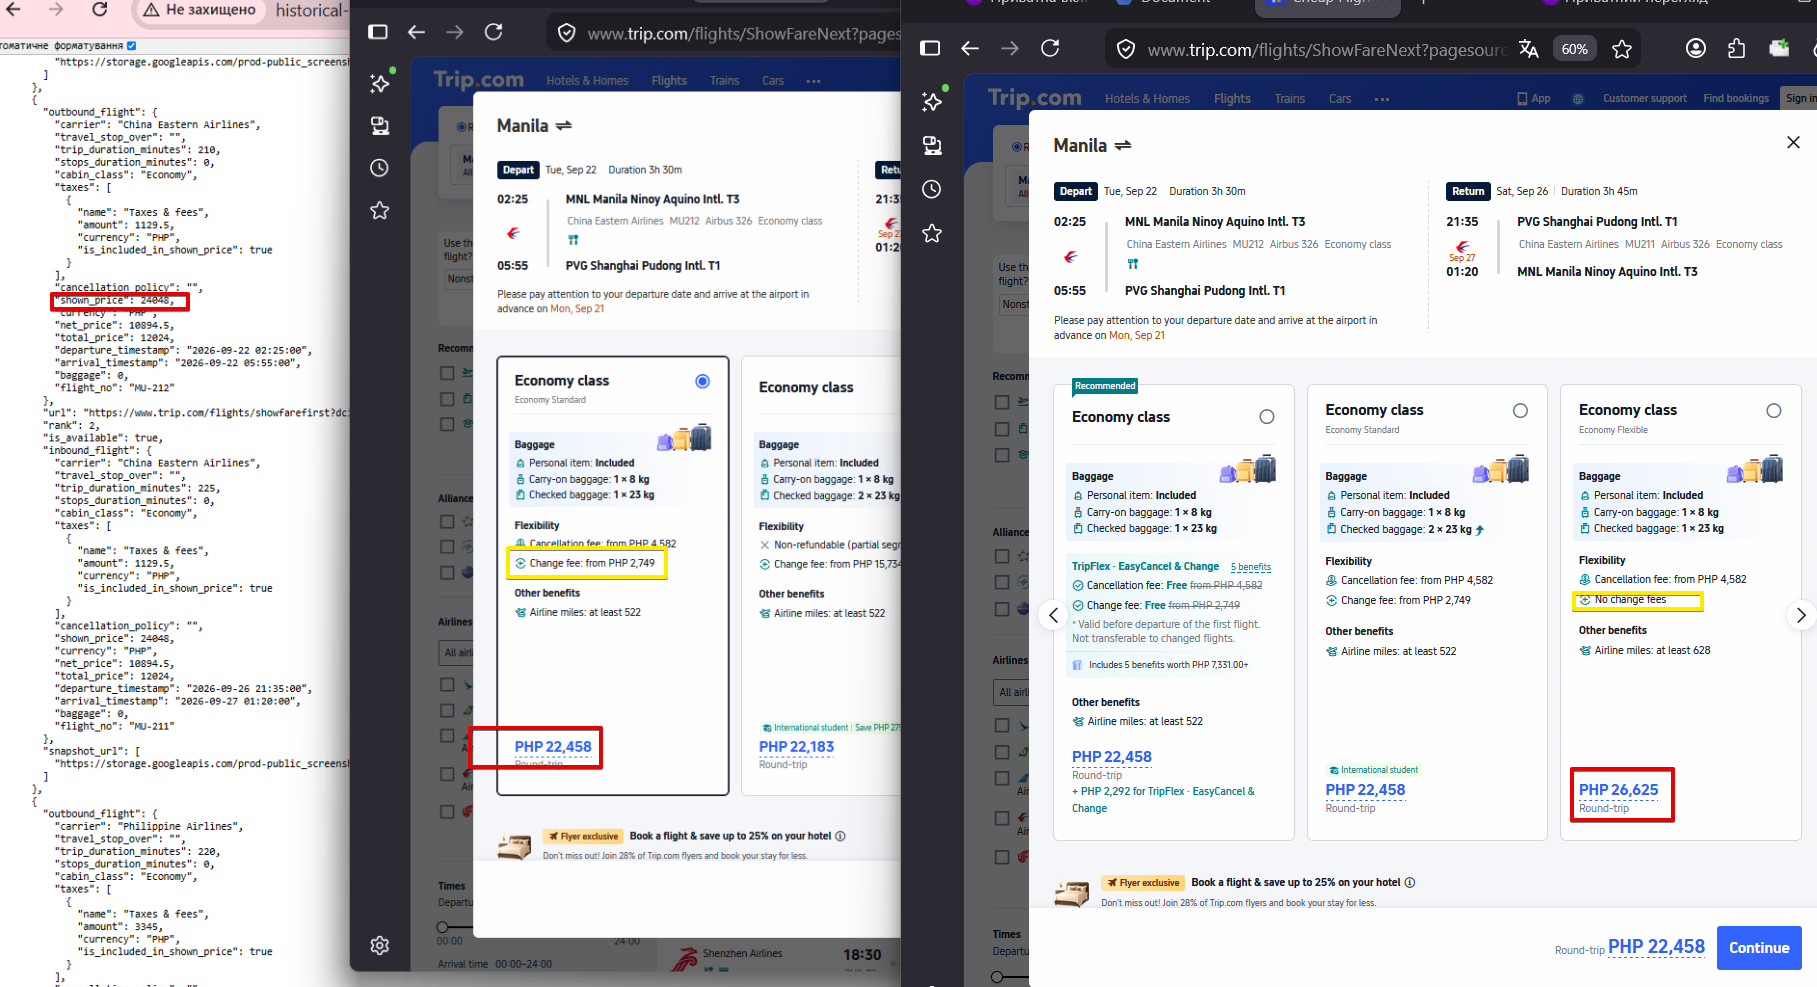1817x987 pixels.
Task: Open Trains menu in right window
Action: click(1290, 99)
